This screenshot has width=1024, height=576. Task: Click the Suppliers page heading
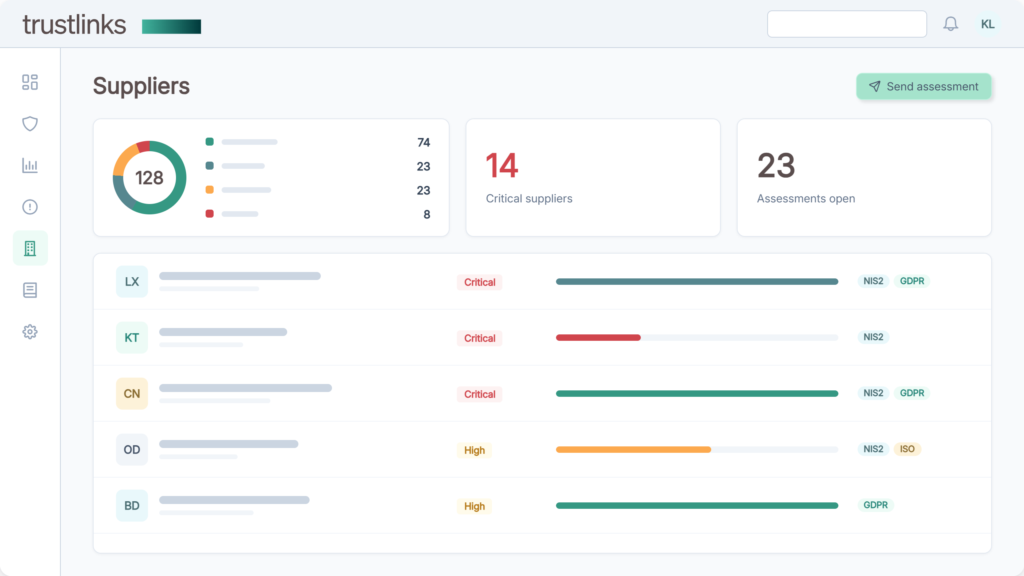141,86
